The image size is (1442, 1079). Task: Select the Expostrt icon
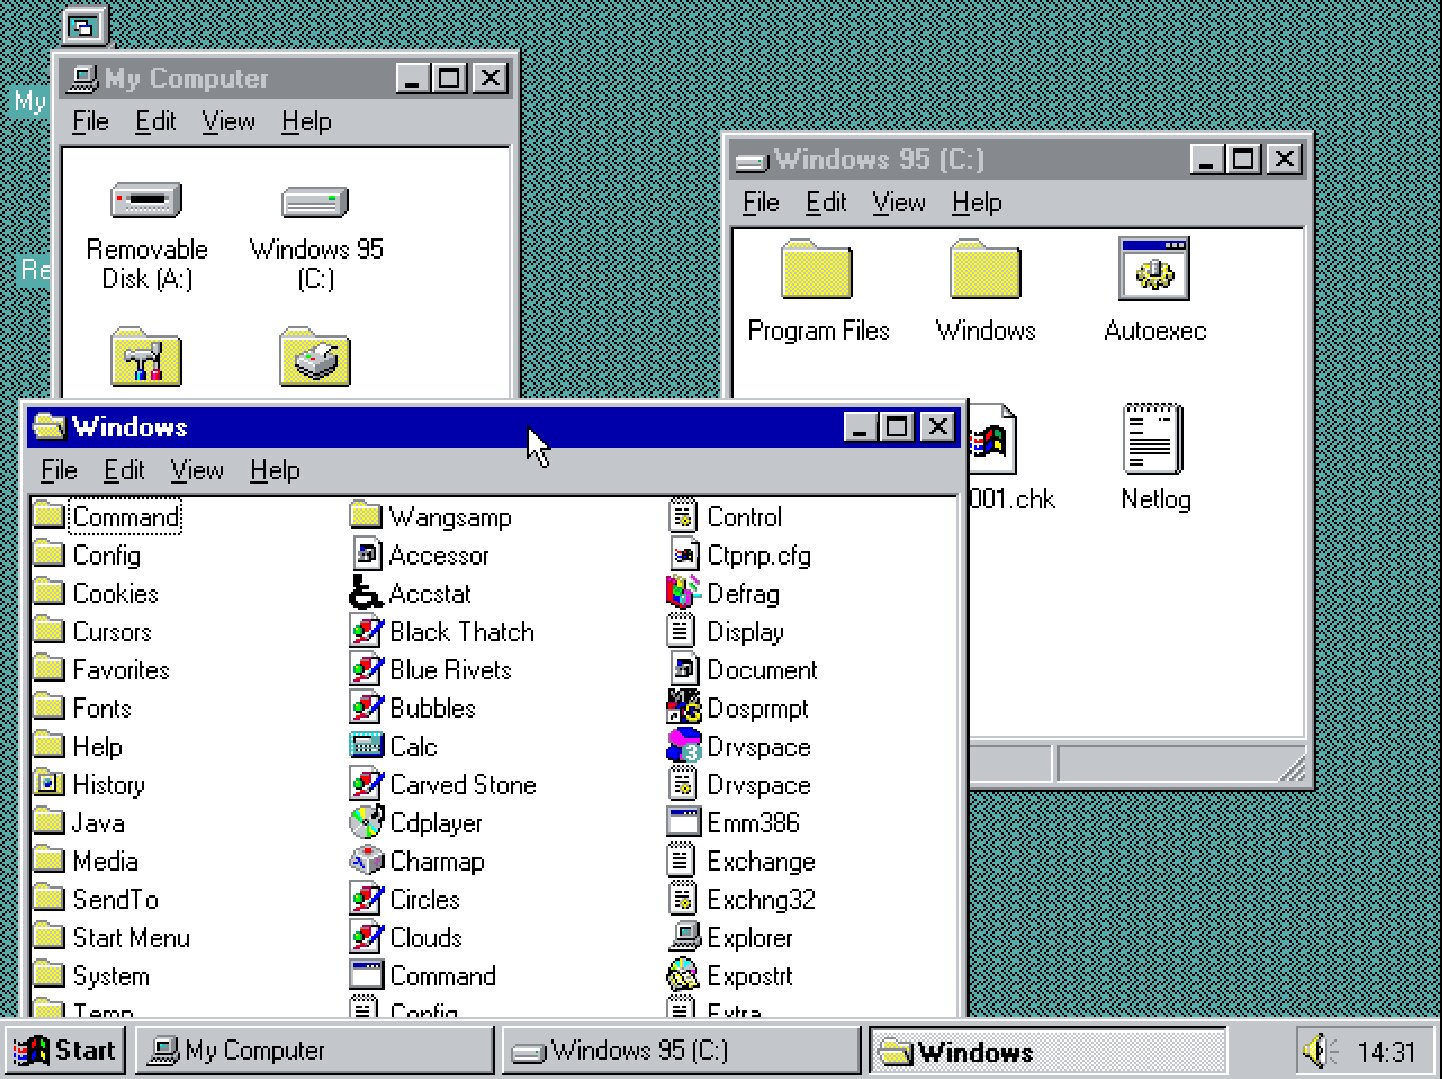click(684, 975)
